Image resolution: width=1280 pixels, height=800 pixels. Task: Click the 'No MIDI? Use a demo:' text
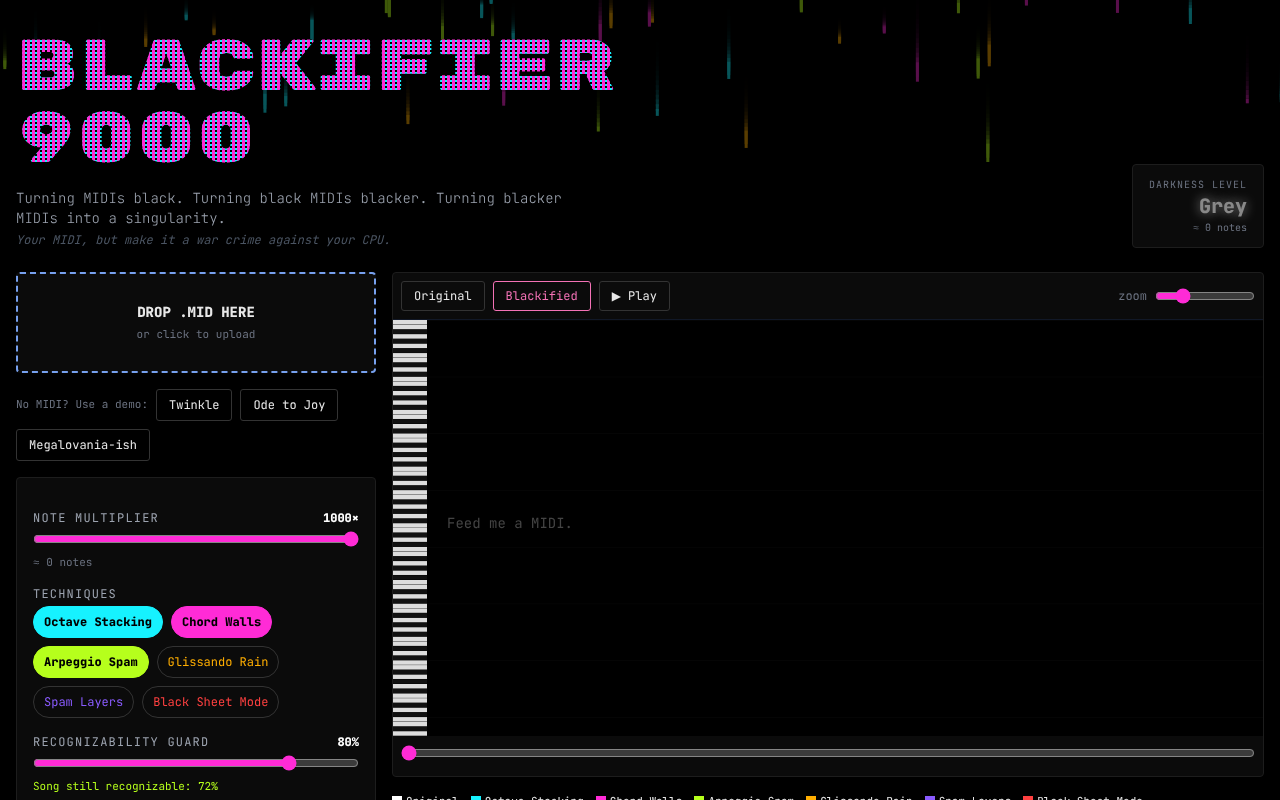82,405
